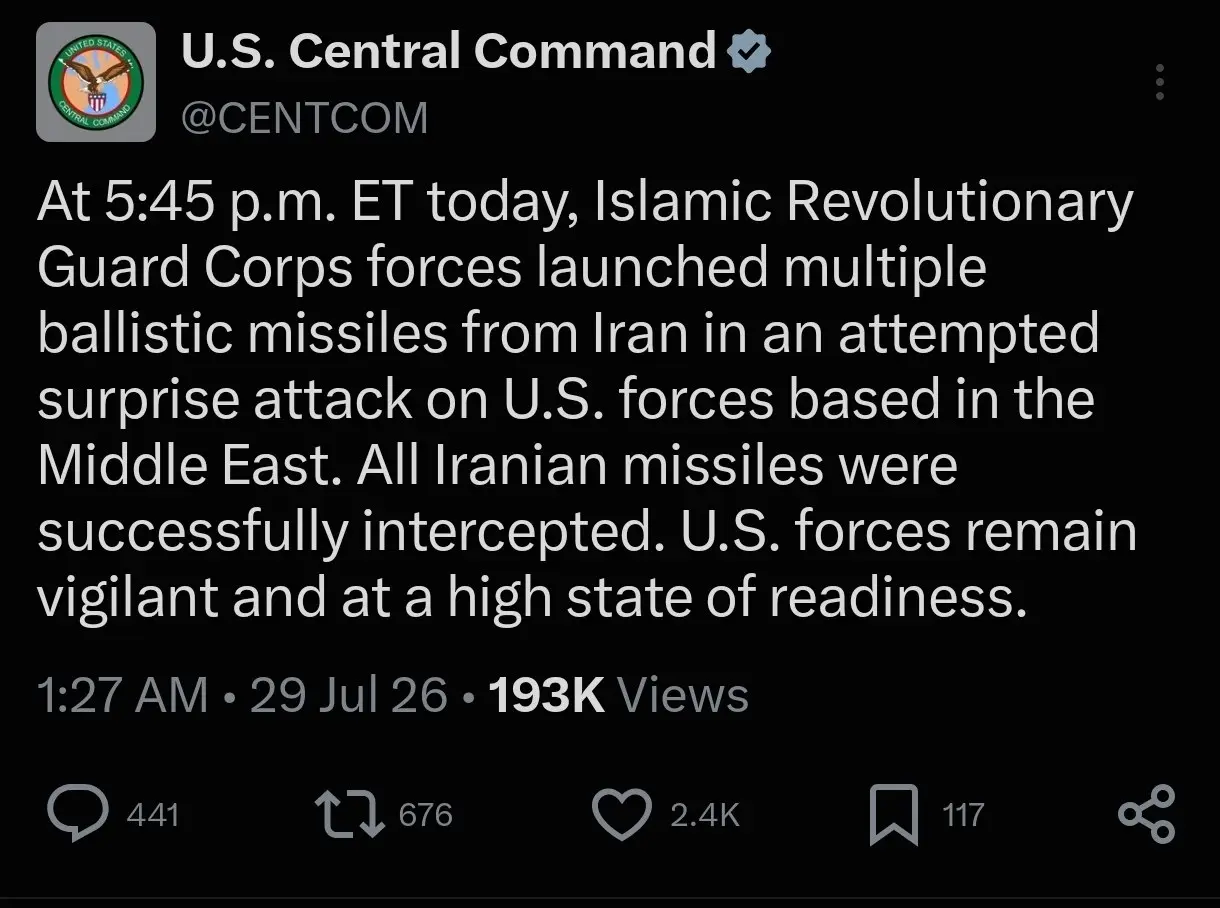This screenshot has width=1220, height=908.
Task: Click the Views label
Action: [x=683, y=695]
